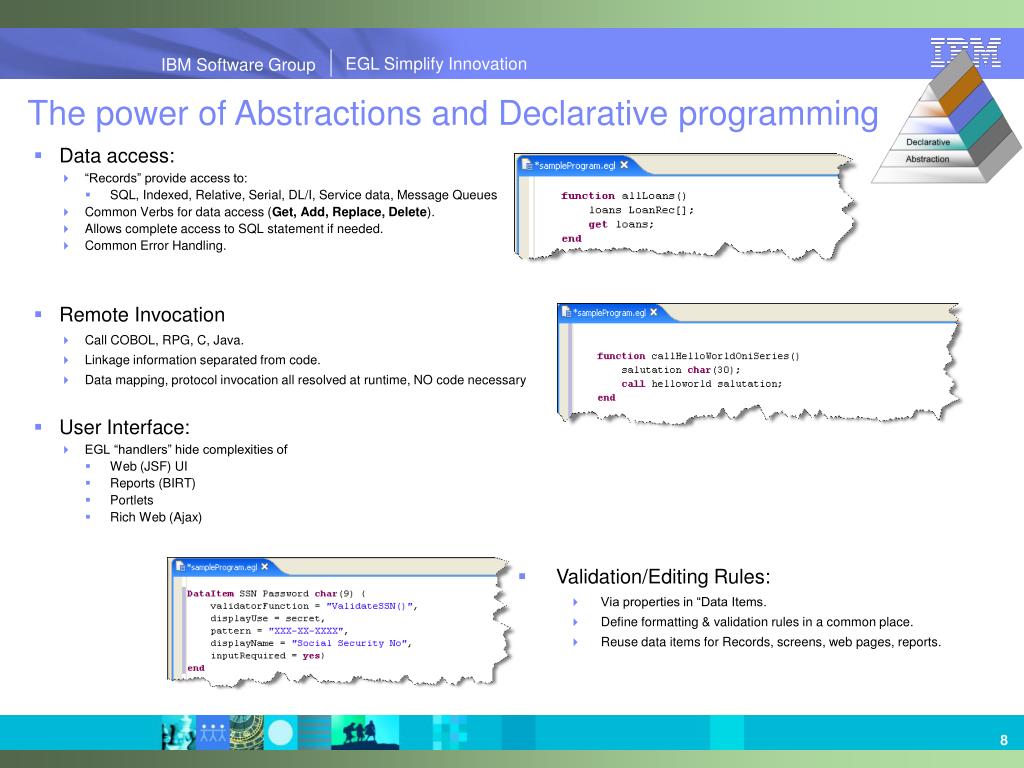Click the 'Rich Web (Ajax)' sub-bullet
The height and width of the screenshot is (768, 1024).
156,517
